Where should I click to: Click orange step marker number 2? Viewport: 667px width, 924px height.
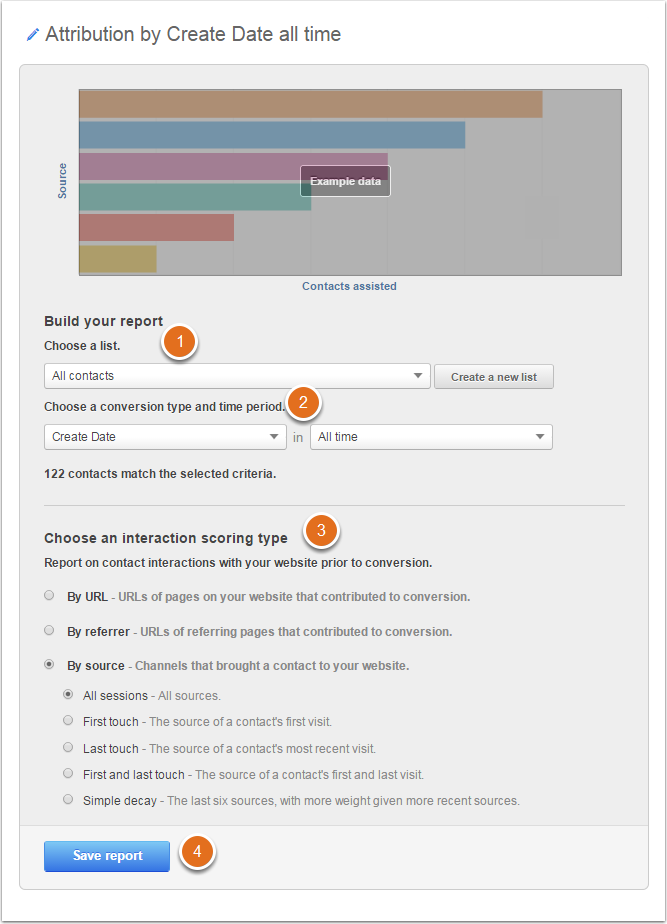point(303,403)
